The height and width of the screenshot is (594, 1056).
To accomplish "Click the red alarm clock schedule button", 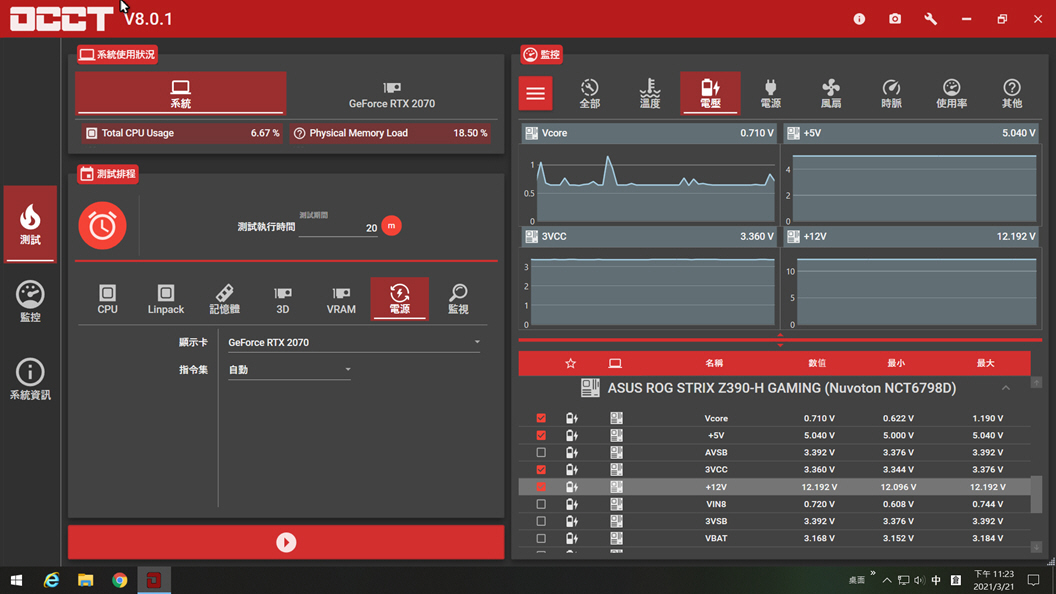I will [x=102, y=226].
